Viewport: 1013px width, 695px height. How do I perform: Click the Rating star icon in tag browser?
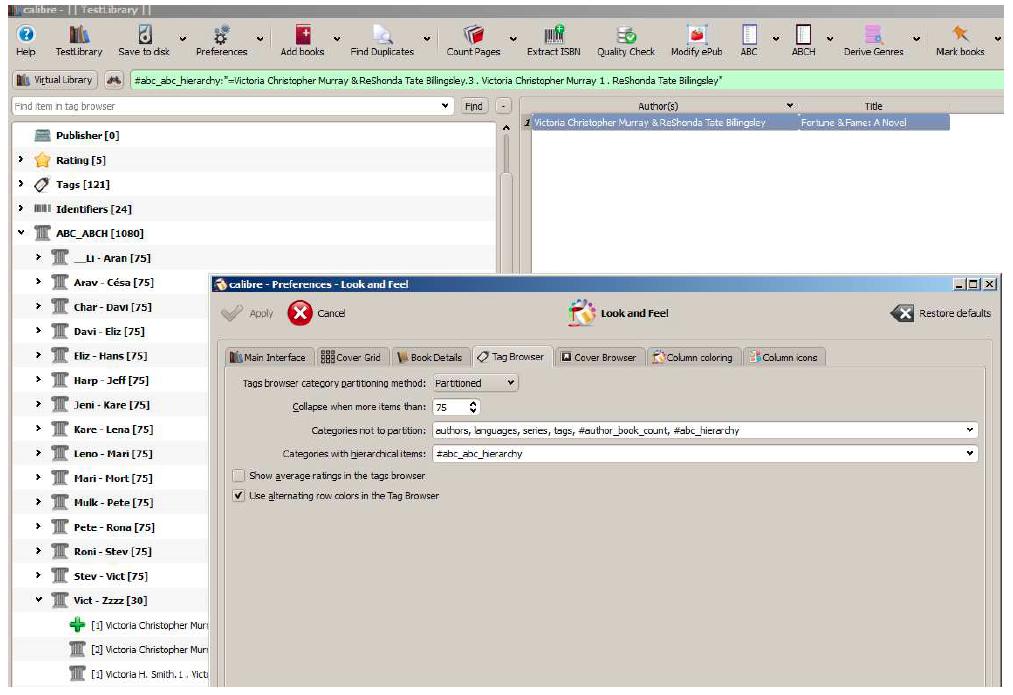coord(43,160)
